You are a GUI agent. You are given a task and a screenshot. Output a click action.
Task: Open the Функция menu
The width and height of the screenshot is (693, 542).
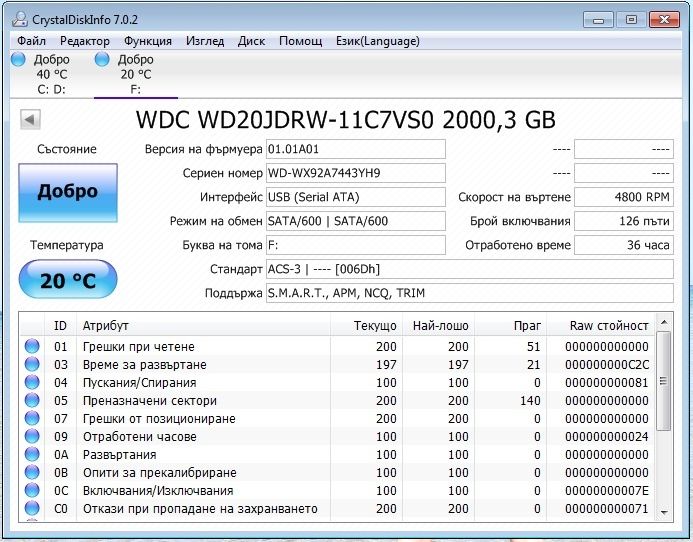pos(148,41)
